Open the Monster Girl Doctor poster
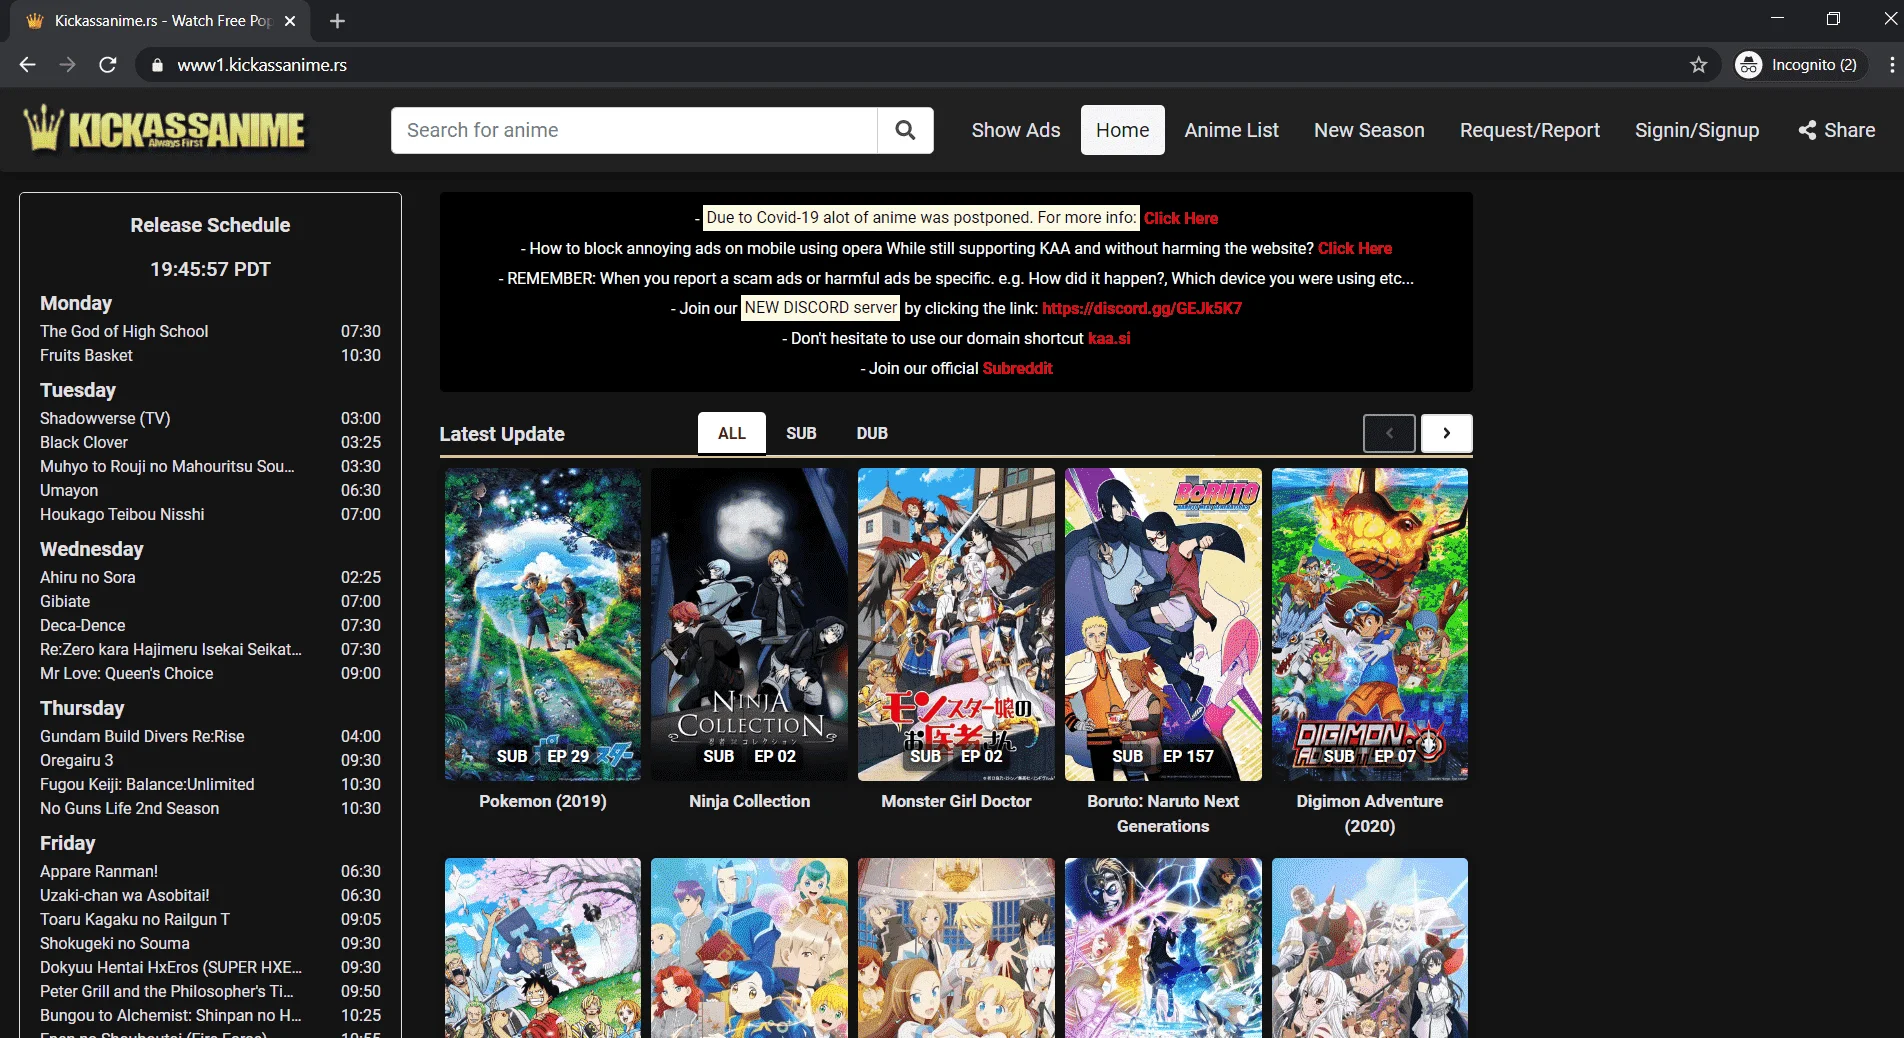Image resolution: width=1904 pixels, height=1038 pixels. coord(956,625)
